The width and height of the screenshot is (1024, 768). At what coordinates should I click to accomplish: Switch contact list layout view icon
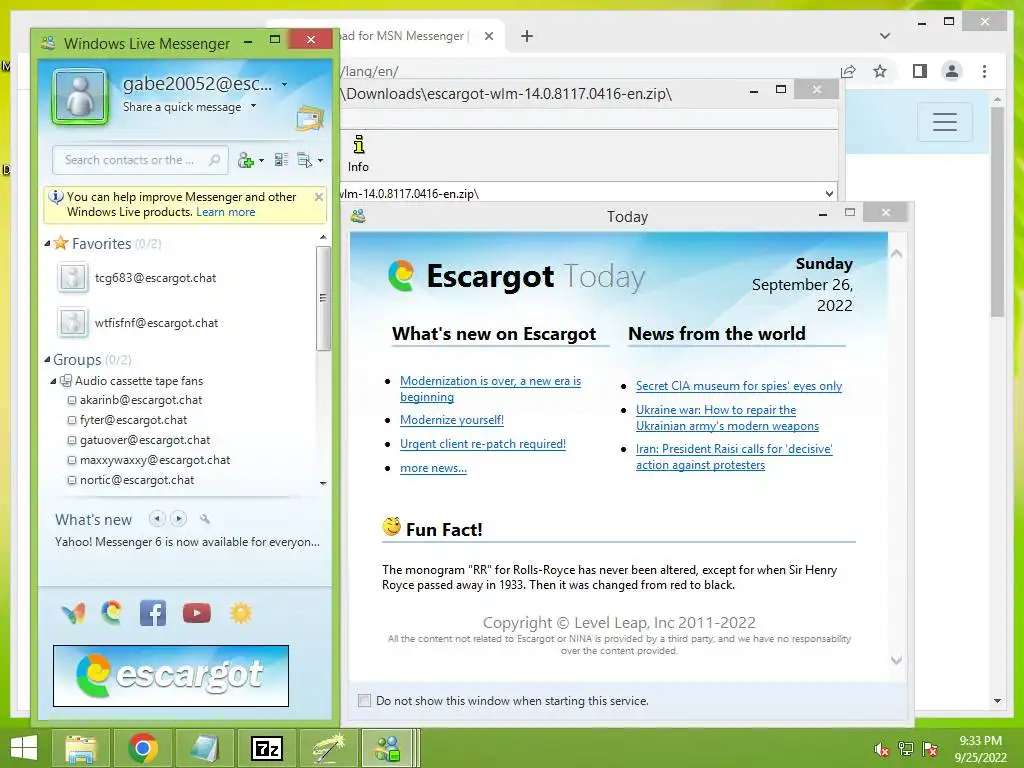[x=281, y=160]
